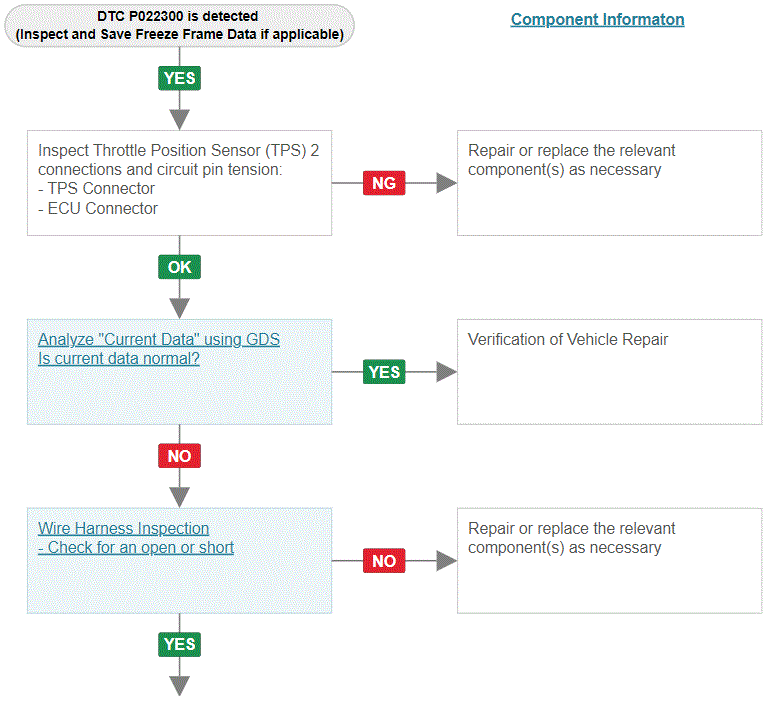Open the "Is current data normal?" link

[118, 358]
